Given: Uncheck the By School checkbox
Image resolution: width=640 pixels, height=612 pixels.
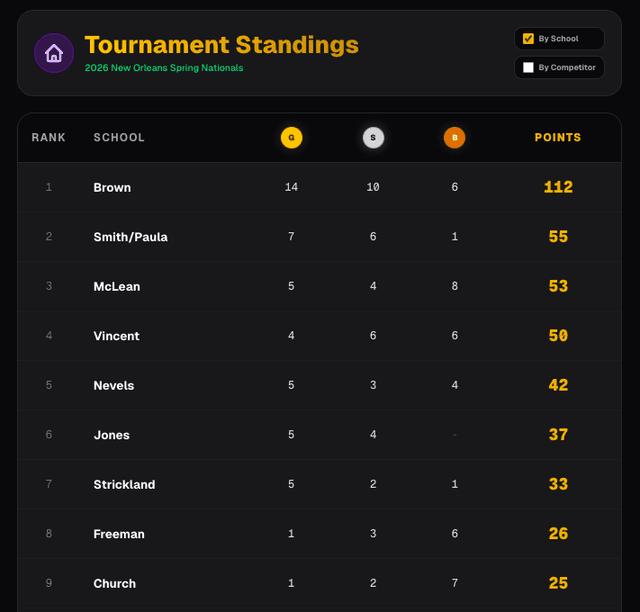Looking at the screenshot, I should click(x=529, y=39).
